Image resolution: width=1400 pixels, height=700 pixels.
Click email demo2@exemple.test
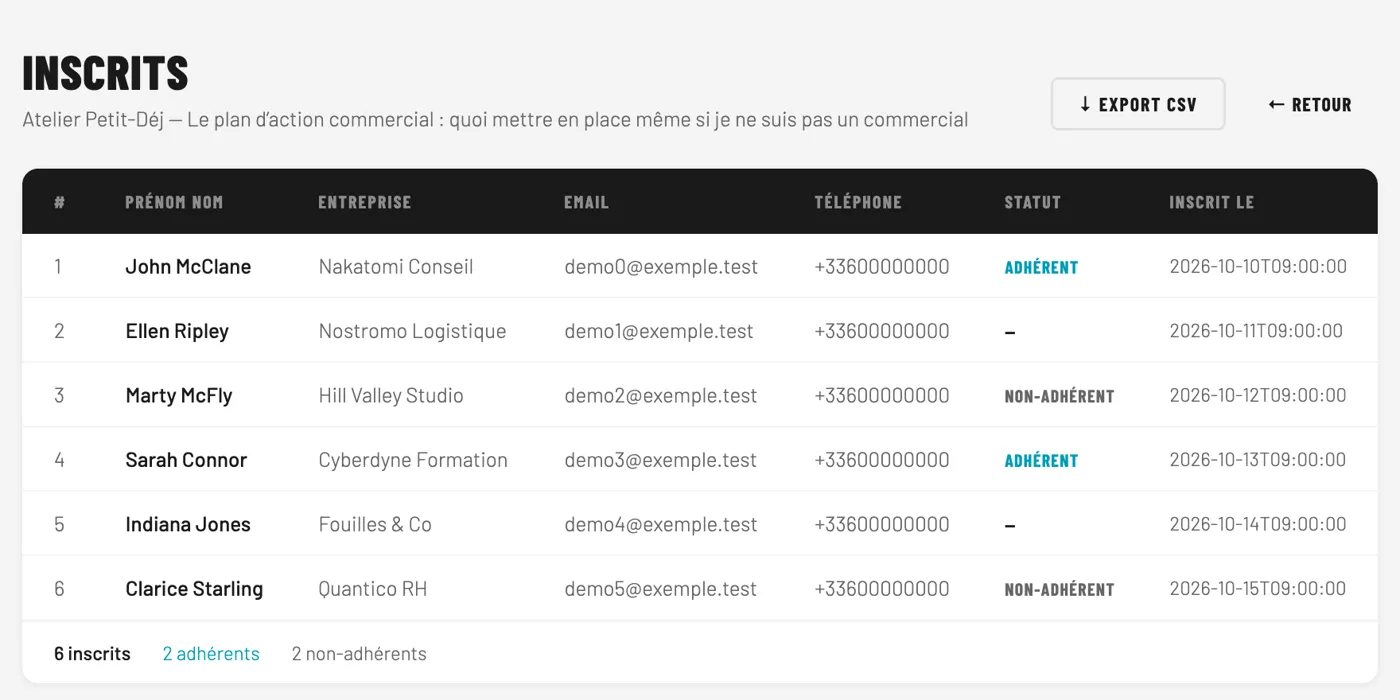point(661,395)
